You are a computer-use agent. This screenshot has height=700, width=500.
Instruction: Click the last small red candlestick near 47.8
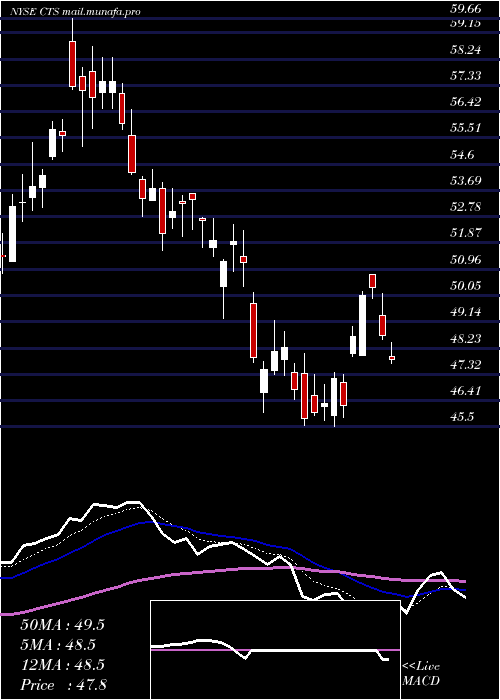[x=392, y=358]
